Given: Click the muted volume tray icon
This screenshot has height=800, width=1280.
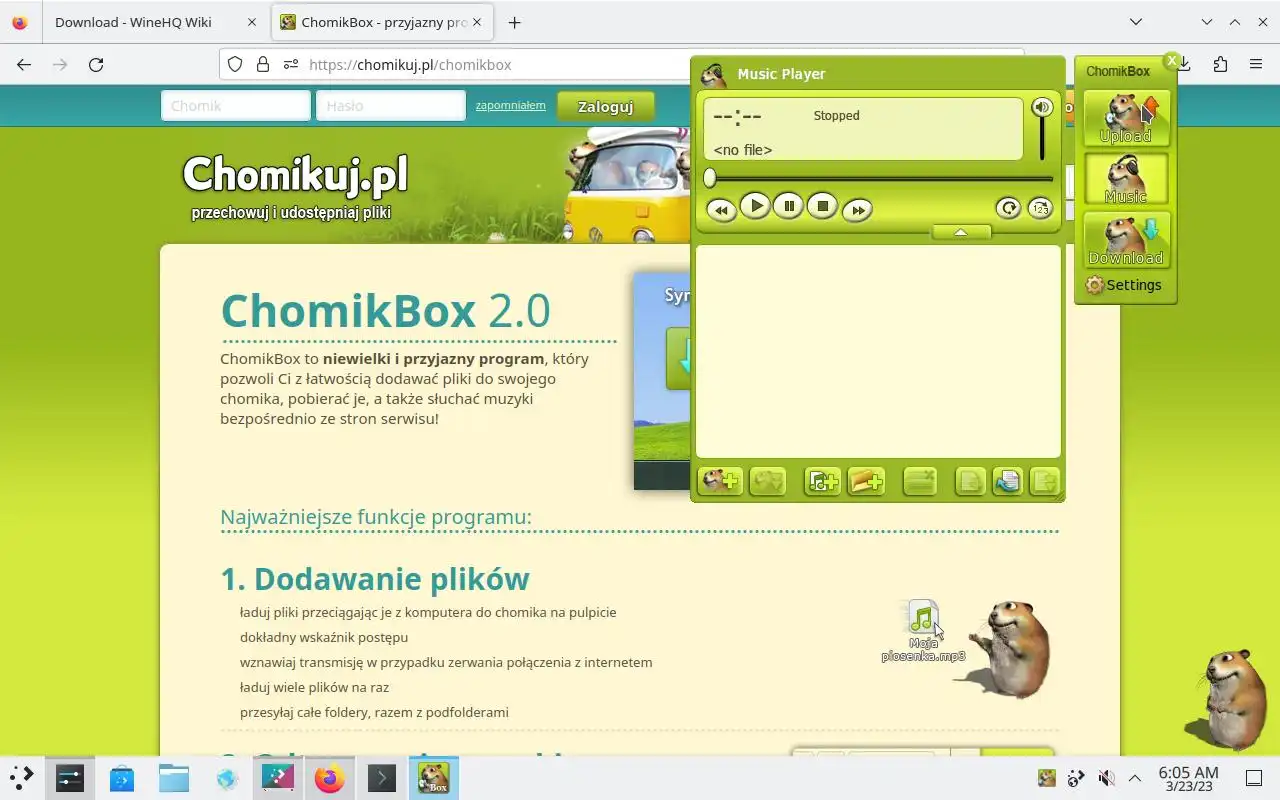Looking at the screenshot, I should tap(1106, 777).
